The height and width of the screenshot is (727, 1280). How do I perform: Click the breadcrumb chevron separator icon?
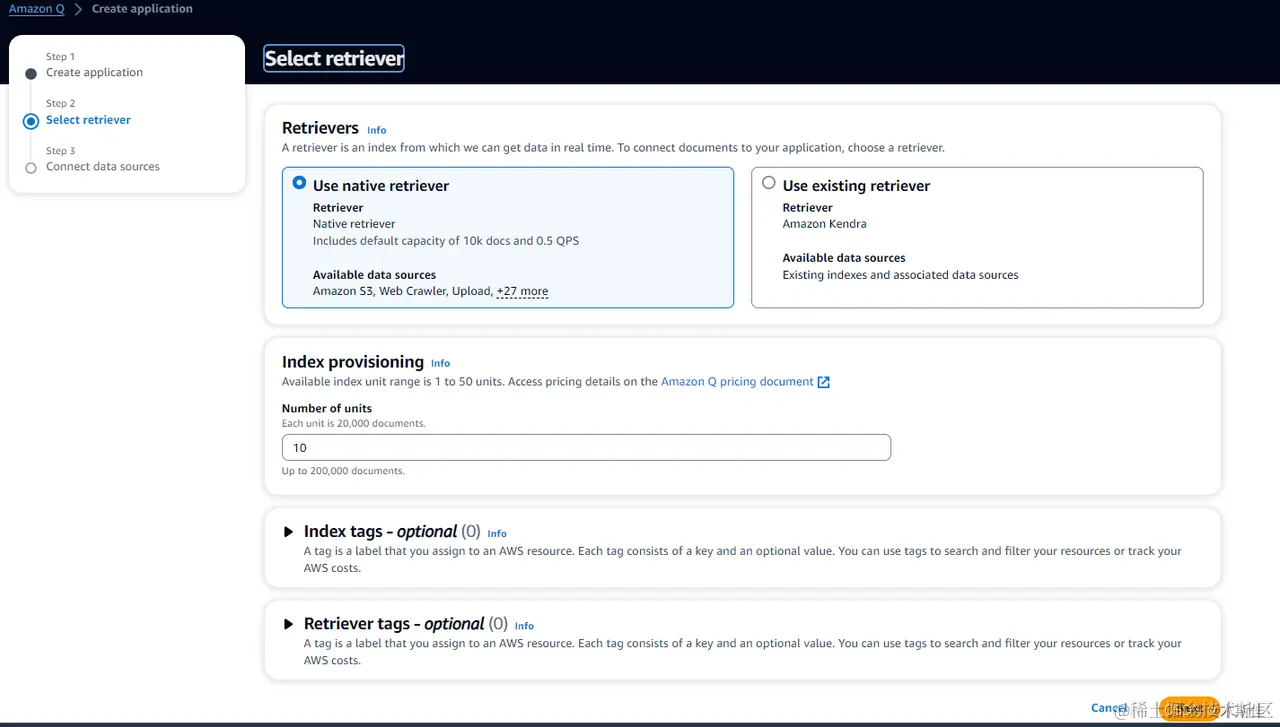coord(78,9)
